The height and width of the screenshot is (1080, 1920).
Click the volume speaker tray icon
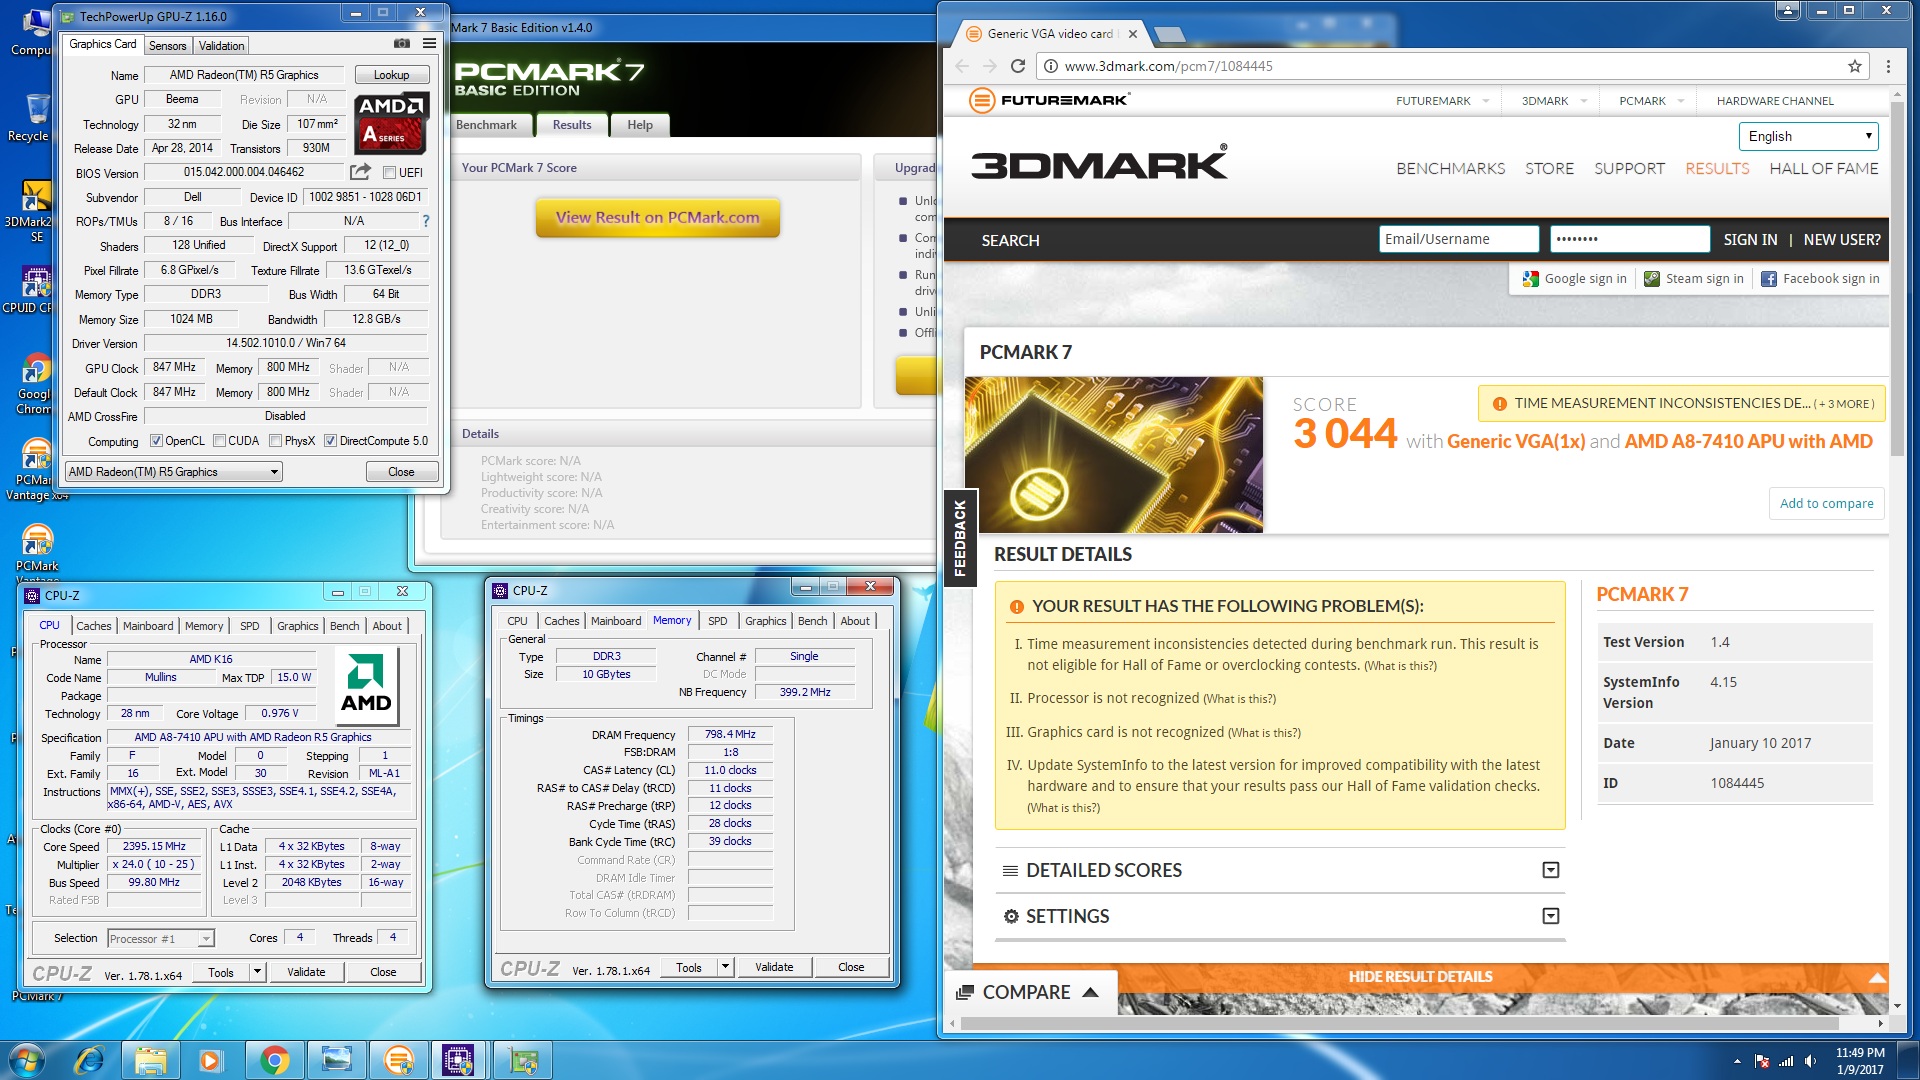click(1810, 1061)
